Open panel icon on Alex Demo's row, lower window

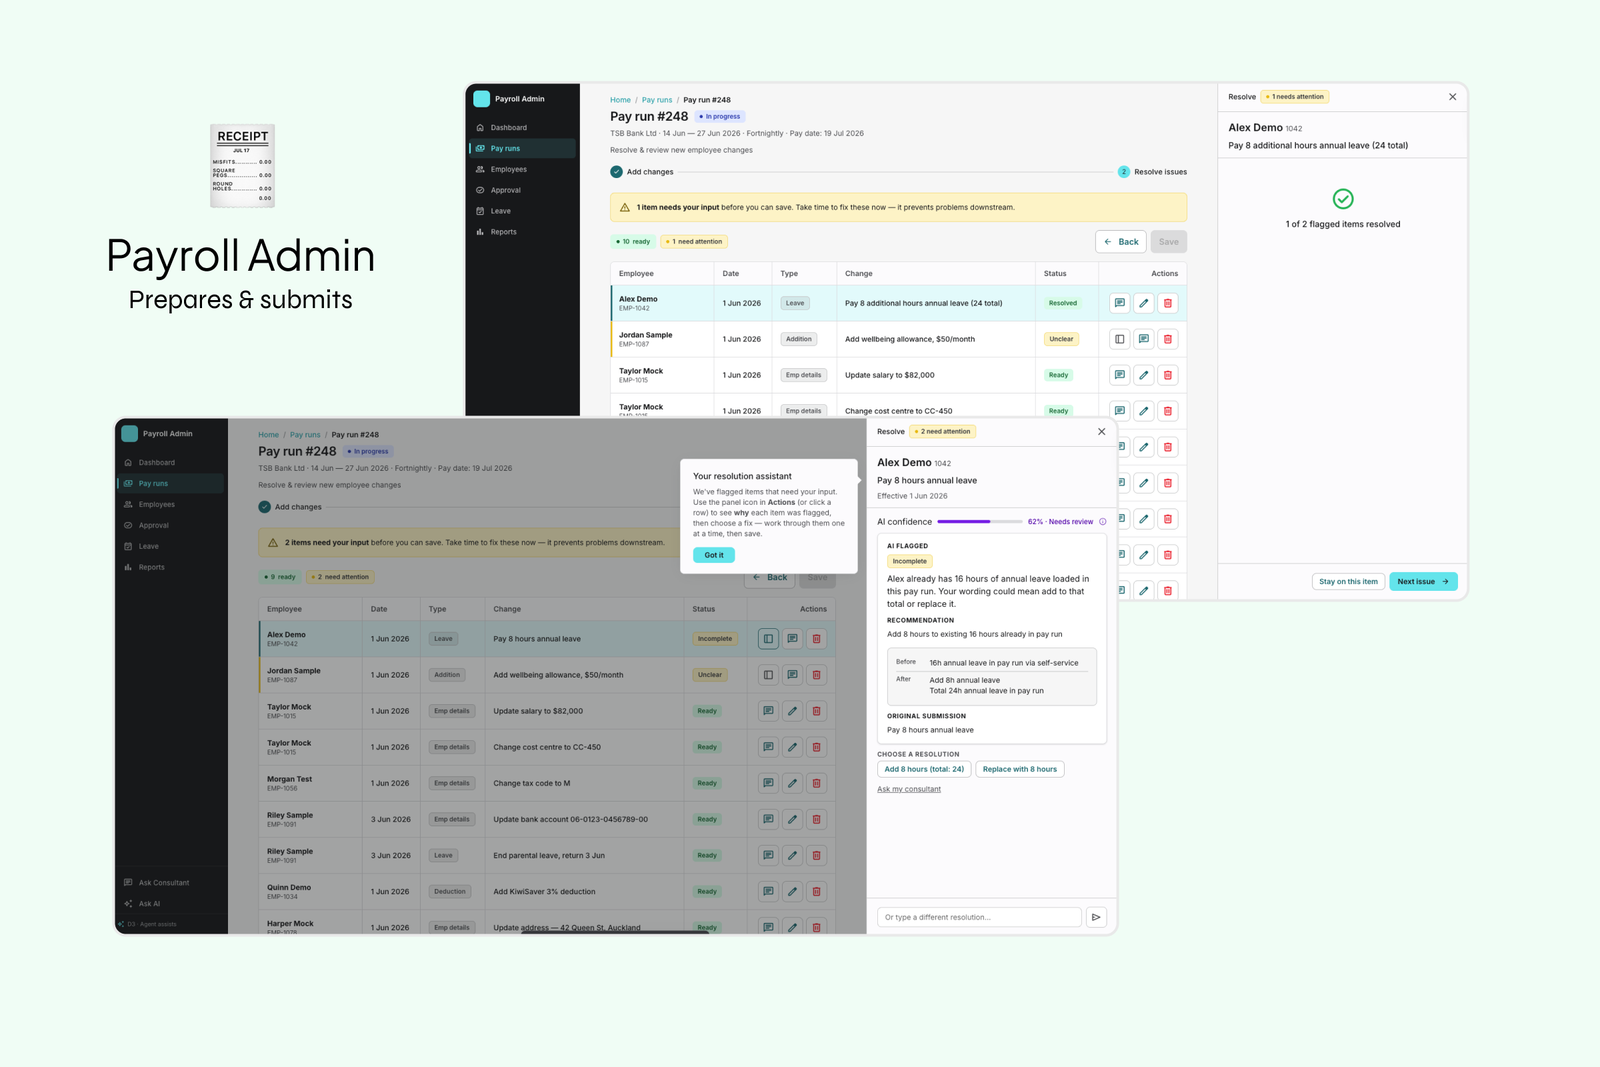768,639
